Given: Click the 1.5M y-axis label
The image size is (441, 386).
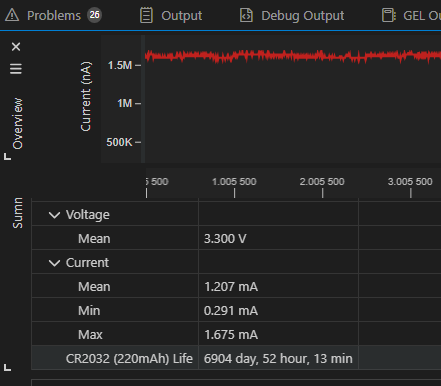Looking at the screenshot, I should pos(120,65).
